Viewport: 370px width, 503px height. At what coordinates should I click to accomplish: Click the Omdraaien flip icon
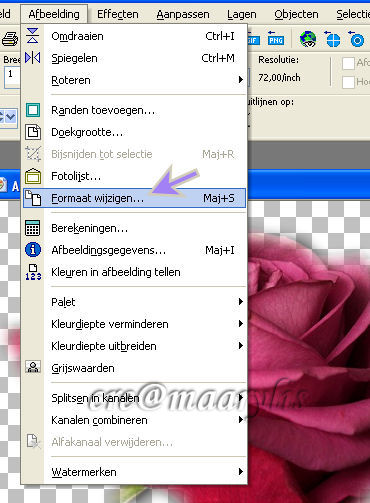pos(33,36)
